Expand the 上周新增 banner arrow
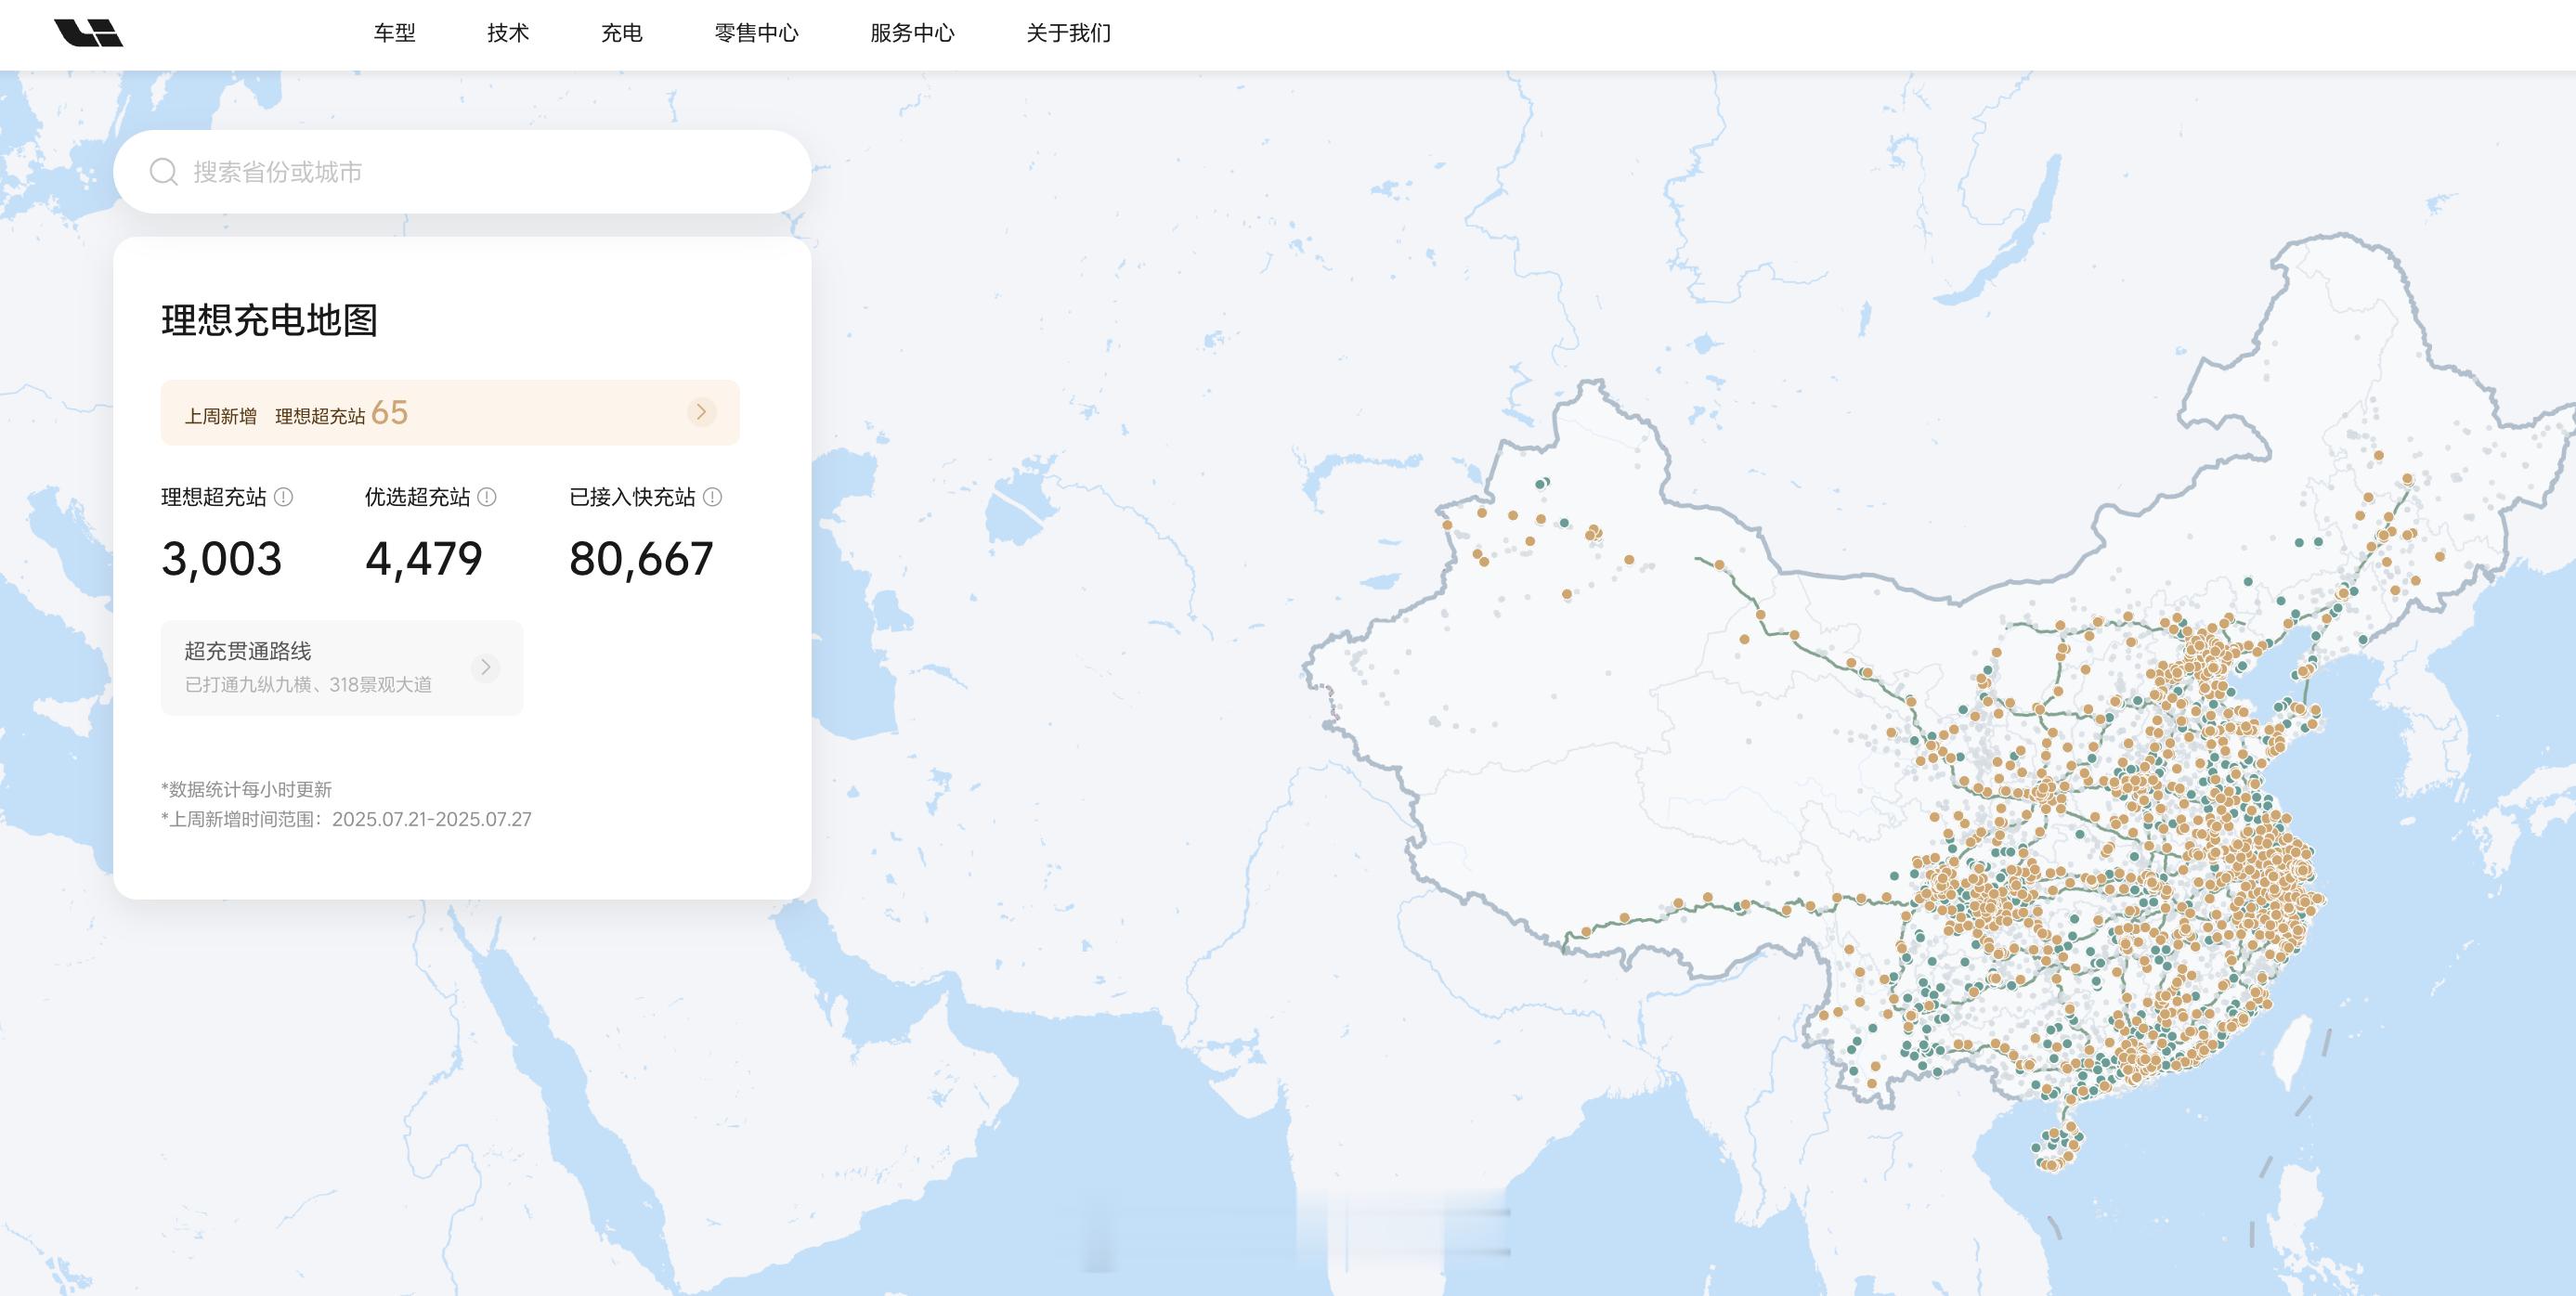This screenshot has height=1296, width=2576. pyautogui.click(x=701, y=412)
